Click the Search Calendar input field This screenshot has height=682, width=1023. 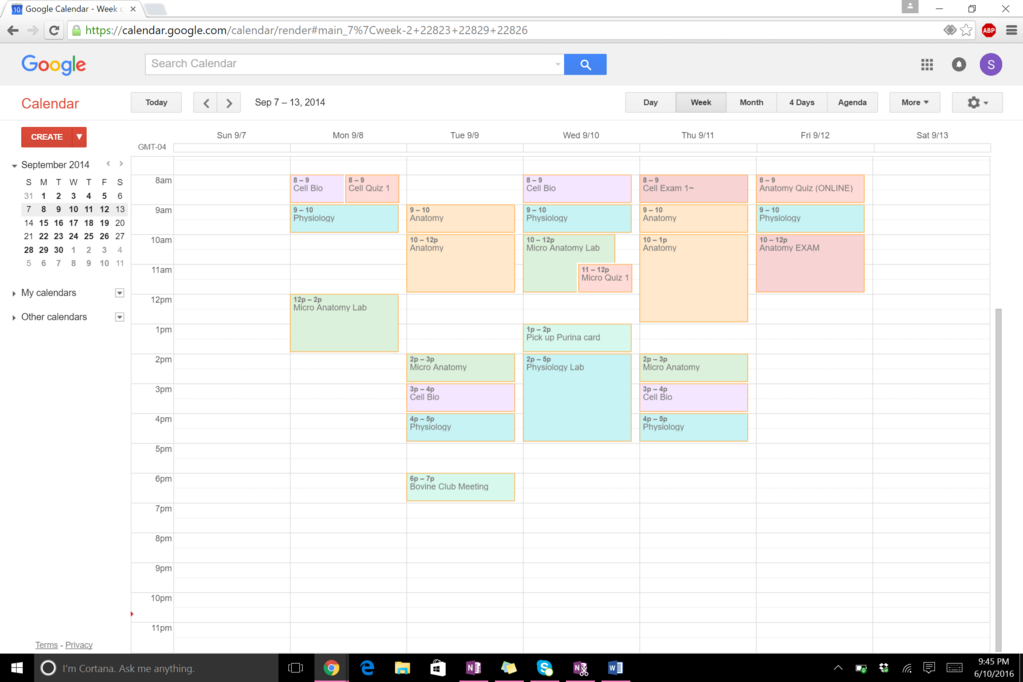click(x=350, y=64)
